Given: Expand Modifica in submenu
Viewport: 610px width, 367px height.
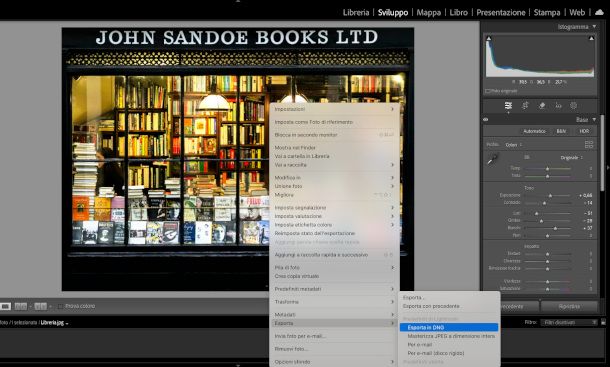Looking at the screenshot, I should coord(334,178).
